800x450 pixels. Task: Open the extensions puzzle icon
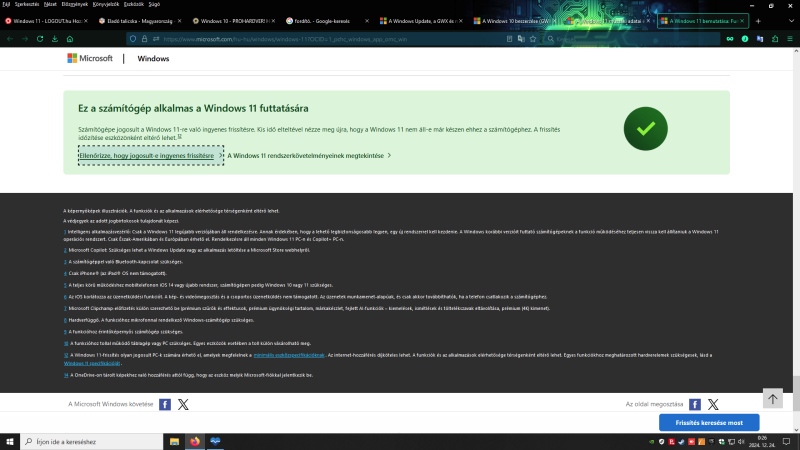pyautogui.click(x=775, y=39)
